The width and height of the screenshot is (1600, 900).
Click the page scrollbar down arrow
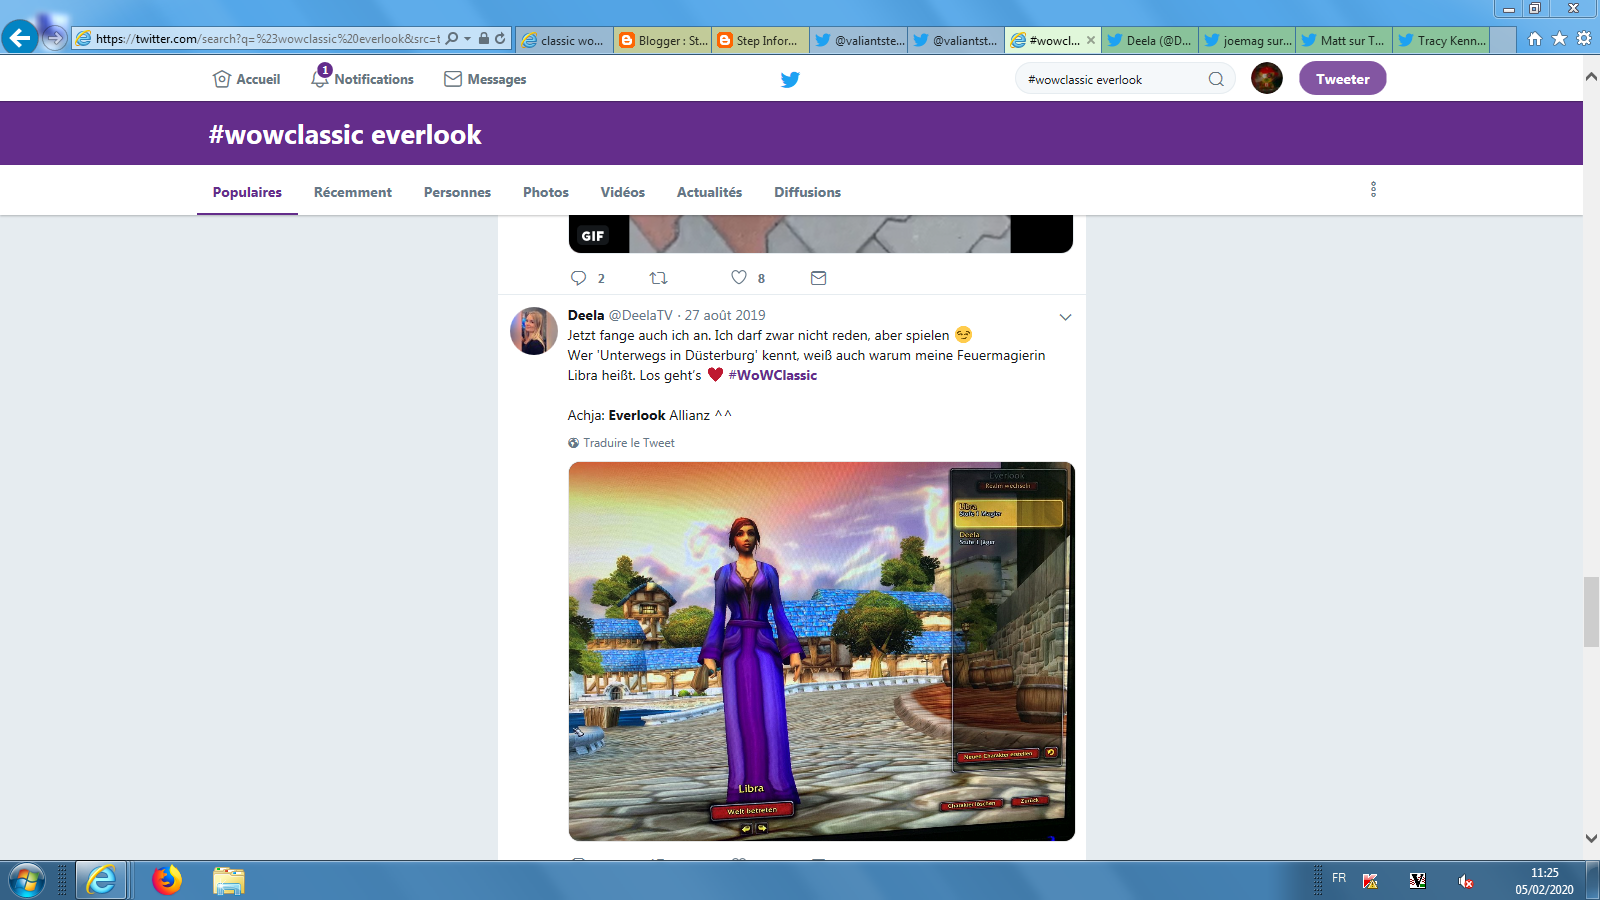1591,838
